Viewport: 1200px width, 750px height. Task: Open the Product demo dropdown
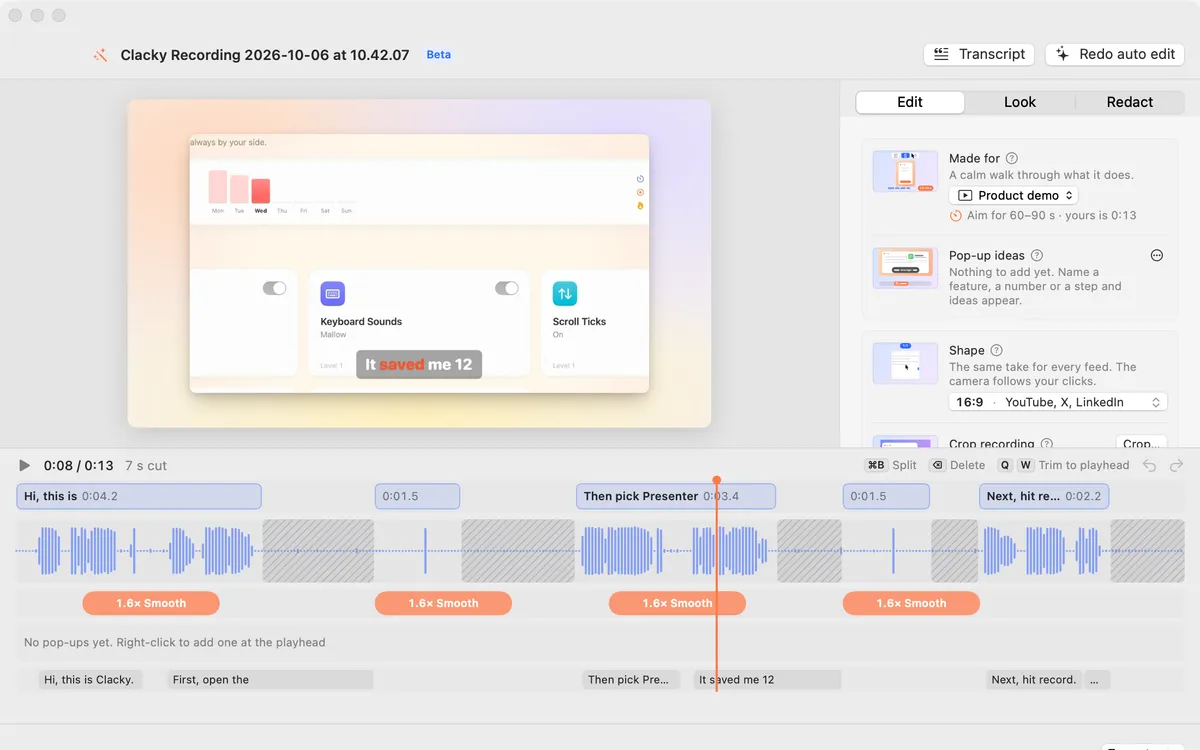1014,196
